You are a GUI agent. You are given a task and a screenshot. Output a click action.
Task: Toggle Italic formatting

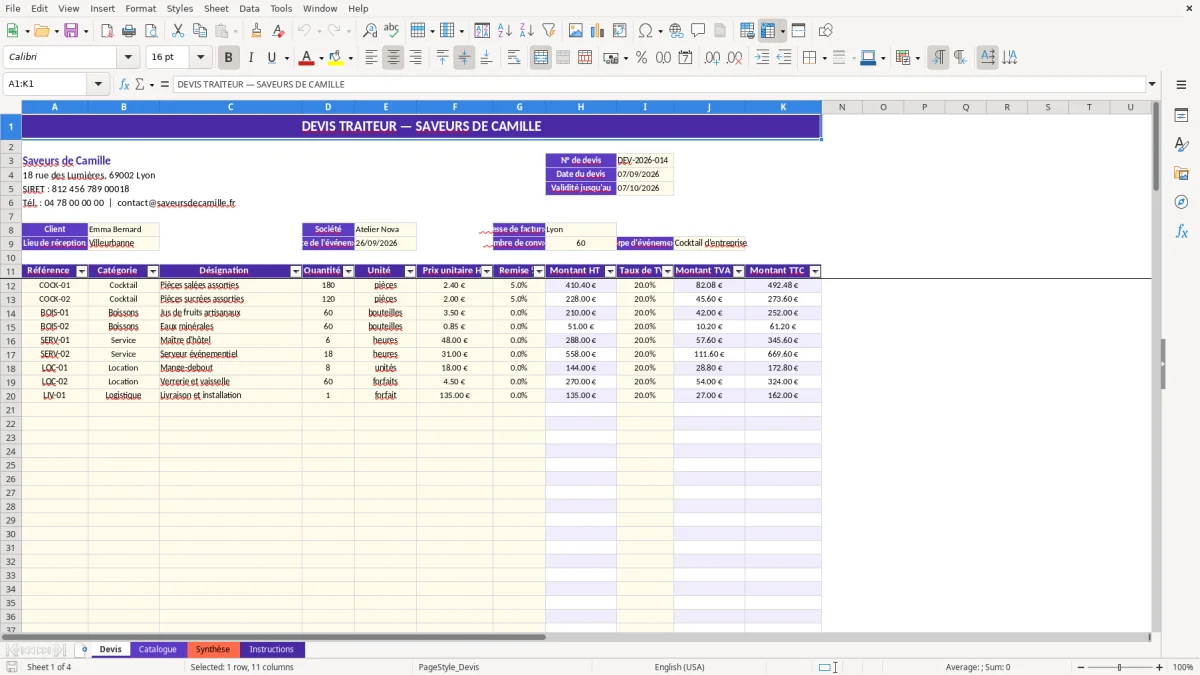pos(250,57)
